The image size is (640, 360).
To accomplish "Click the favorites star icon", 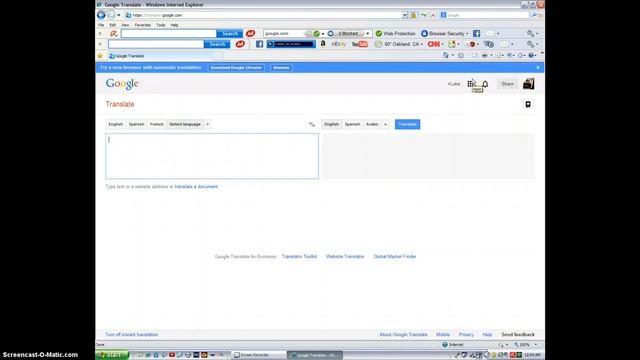I will 100,56.
